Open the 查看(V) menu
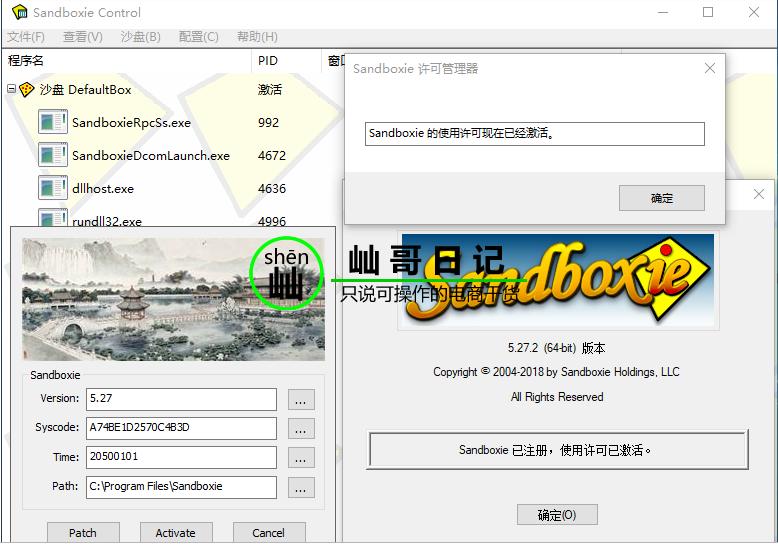778x546 pixels. (x=83, y=37)
